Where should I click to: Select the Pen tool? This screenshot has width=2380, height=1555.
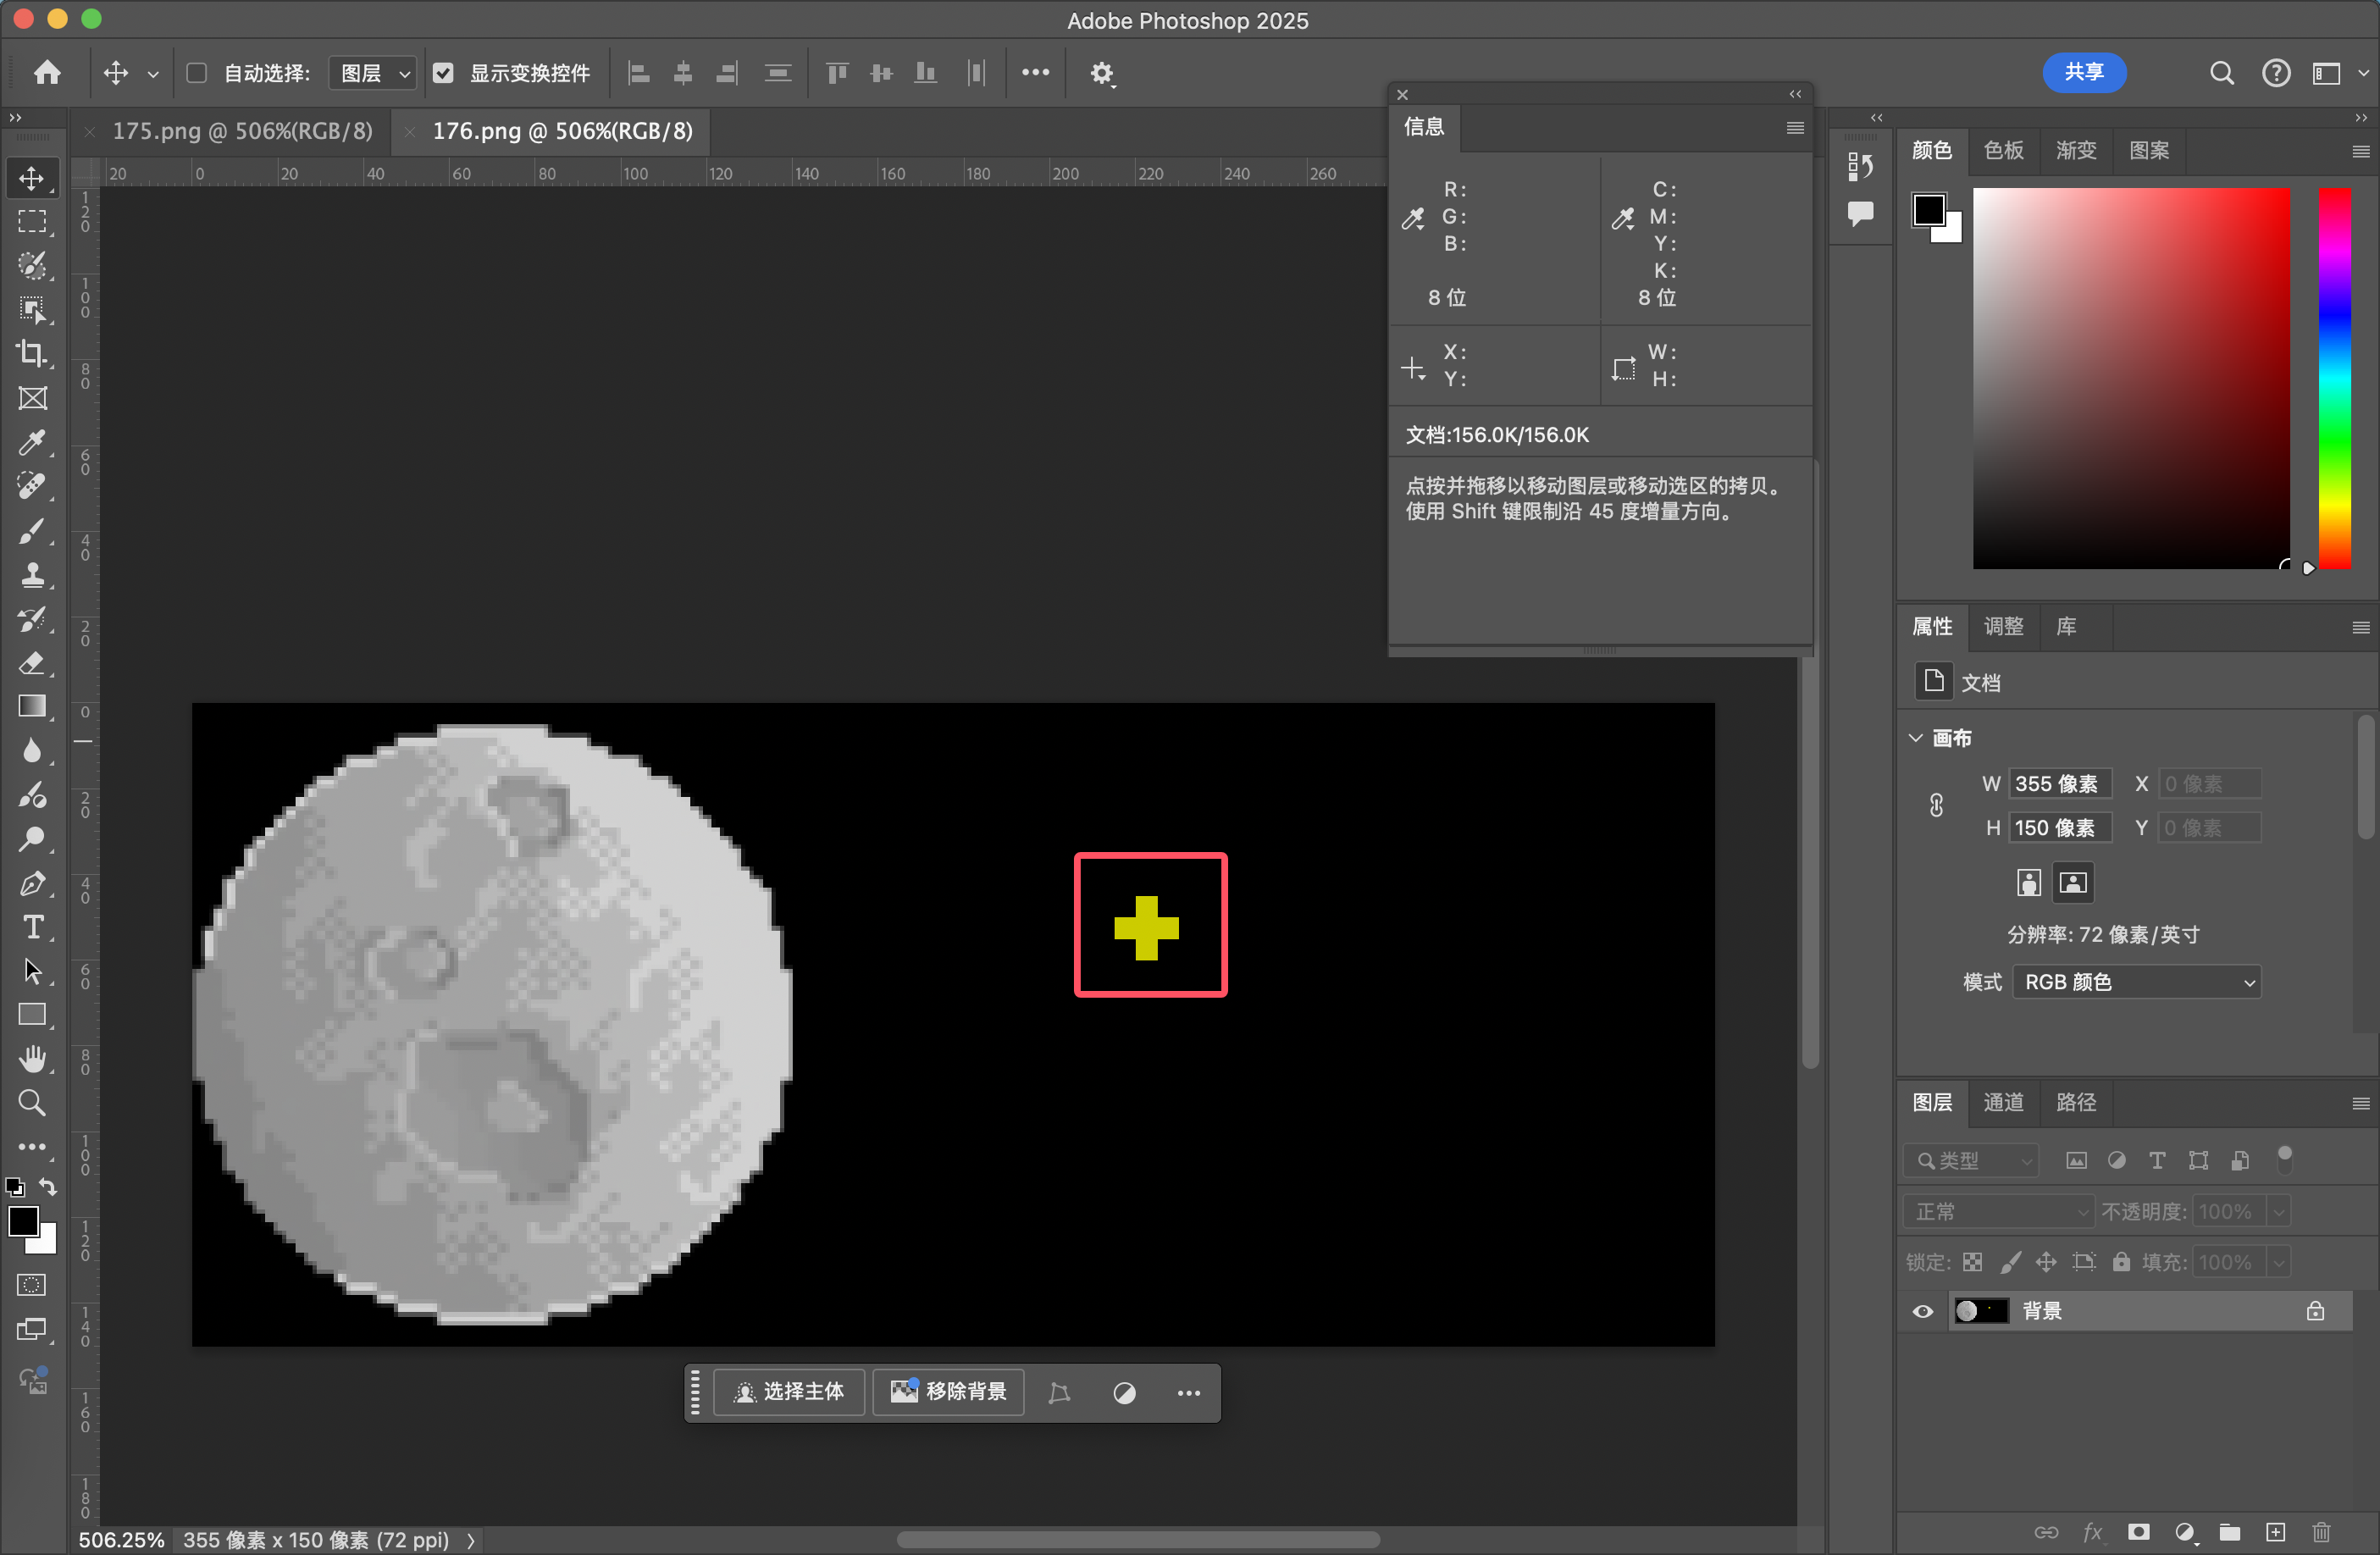pyautogui.click(x=32, y=884)
